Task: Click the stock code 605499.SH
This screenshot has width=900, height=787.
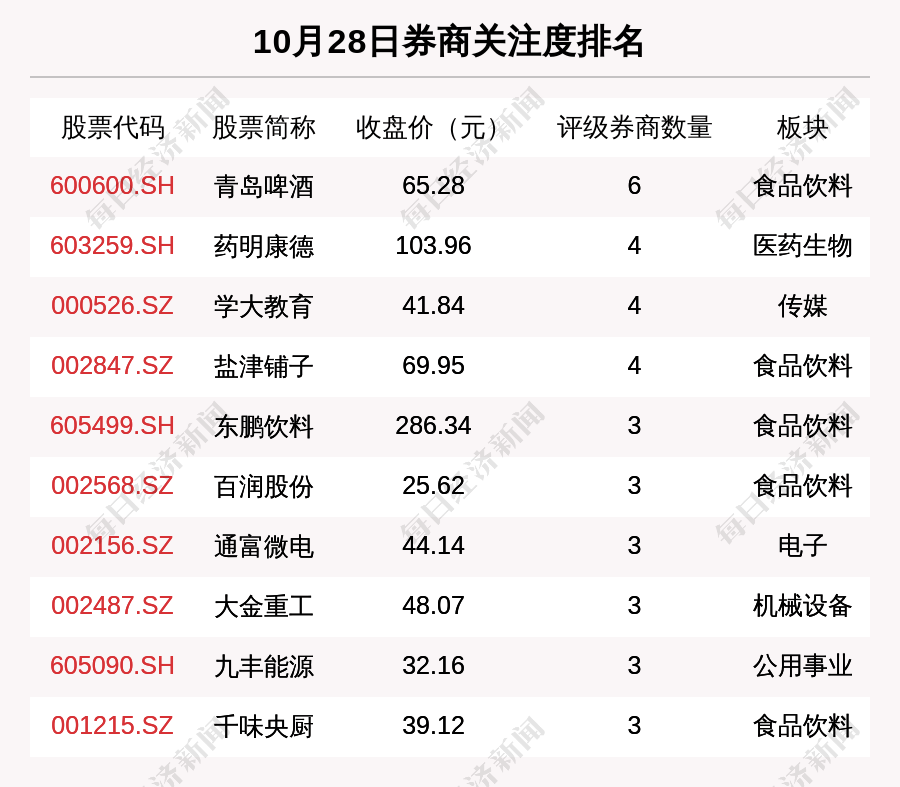Action: (110, 426)
